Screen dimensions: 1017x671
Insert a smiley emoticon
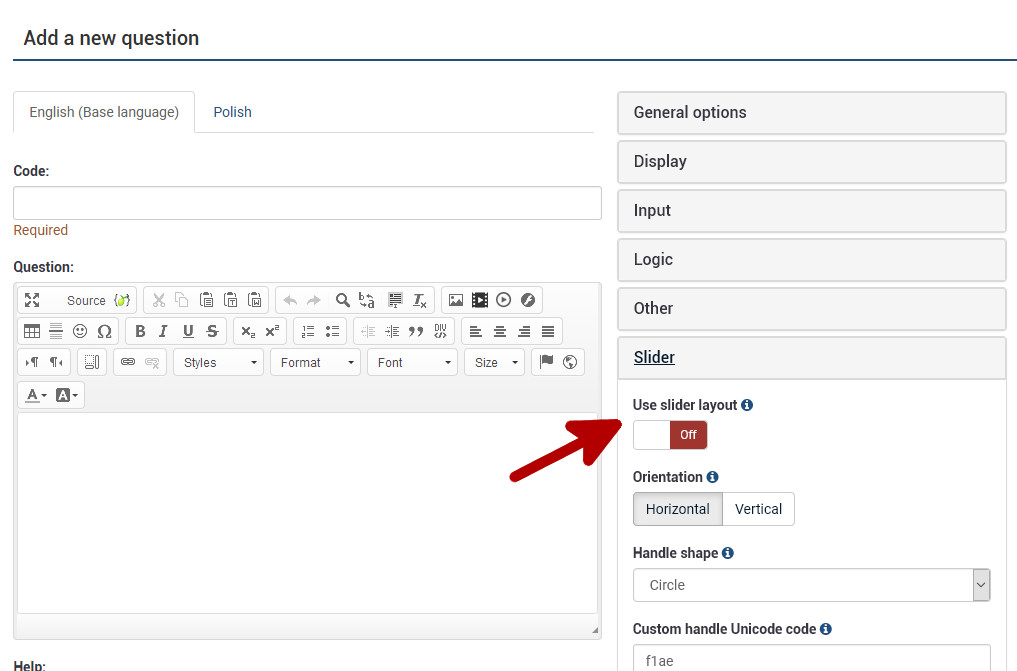point(80,331)
